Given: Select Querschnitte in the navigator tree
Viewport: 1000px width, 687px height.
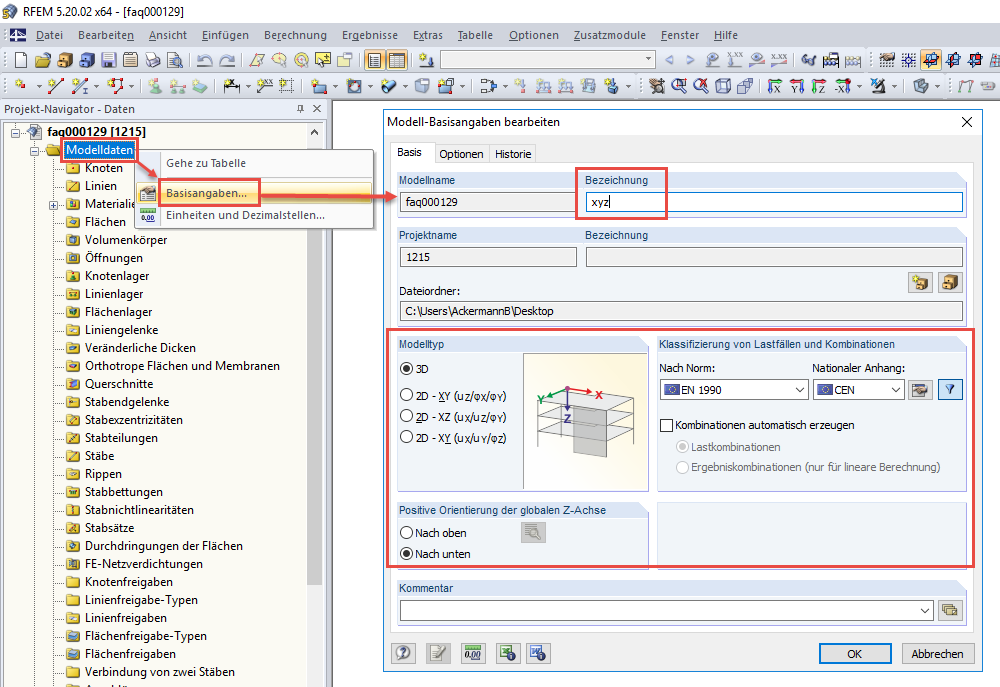Looking at the screenshot, I should [119, 383].
